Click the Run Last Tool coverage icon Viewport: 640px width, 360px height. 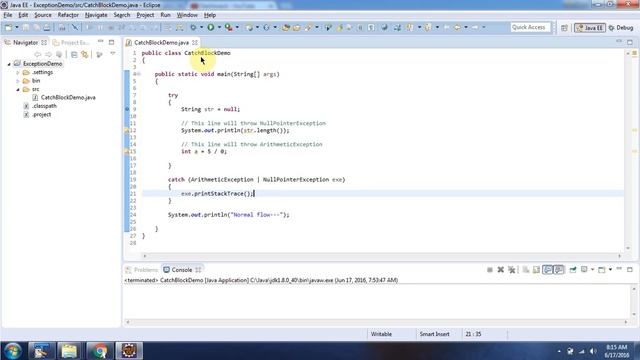tap(229, 27)
